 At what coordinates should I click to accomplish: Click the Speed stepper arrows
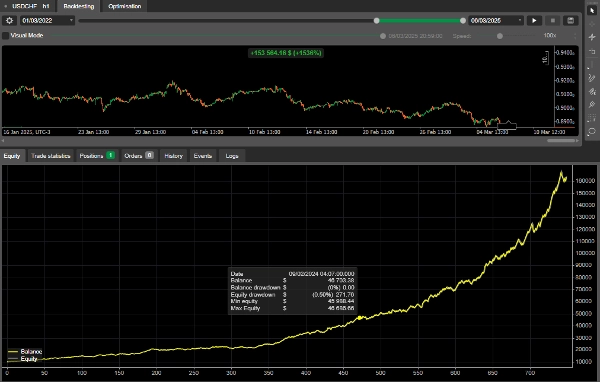pos(575,36)
